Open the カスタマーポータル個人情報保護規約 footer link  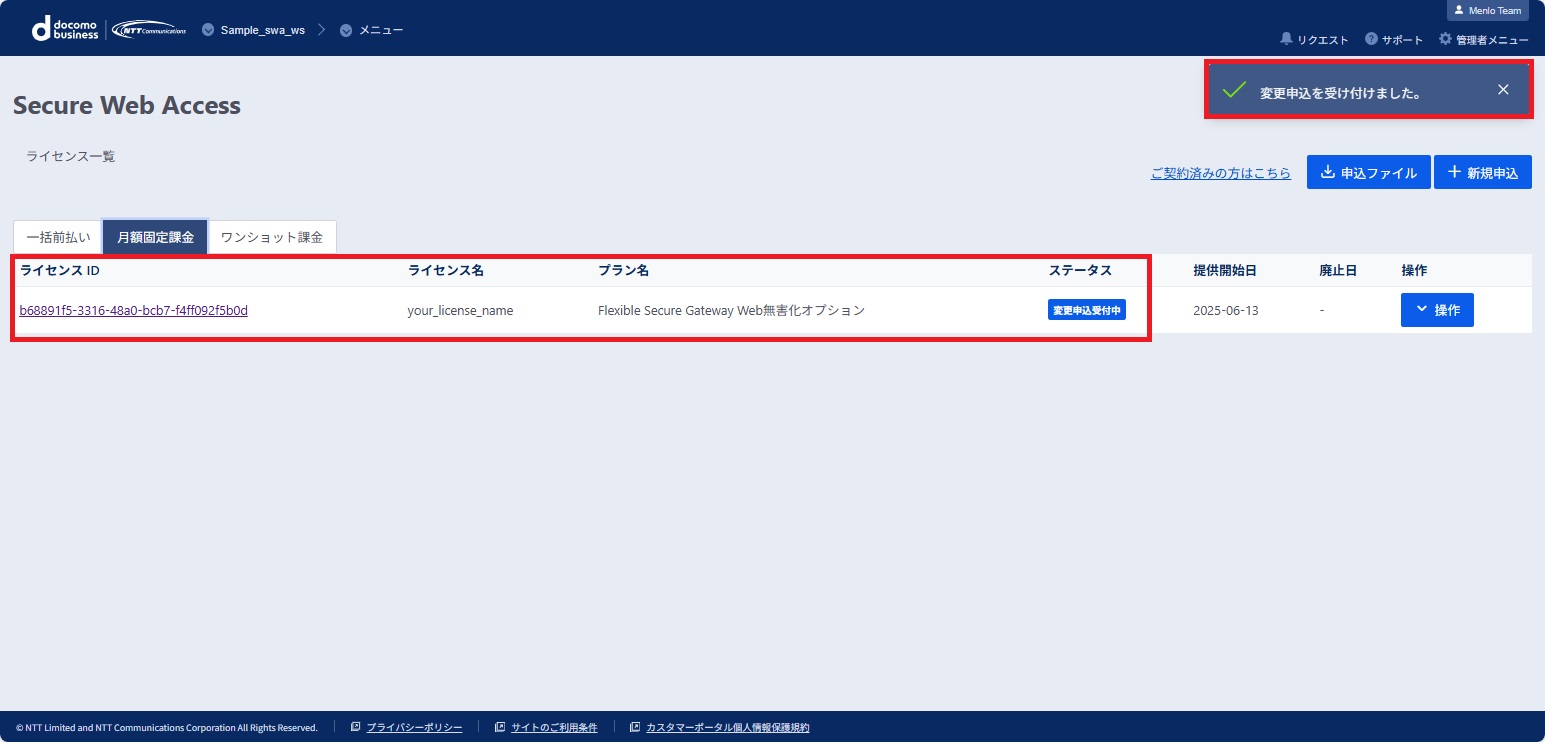[x=728, y=727]
